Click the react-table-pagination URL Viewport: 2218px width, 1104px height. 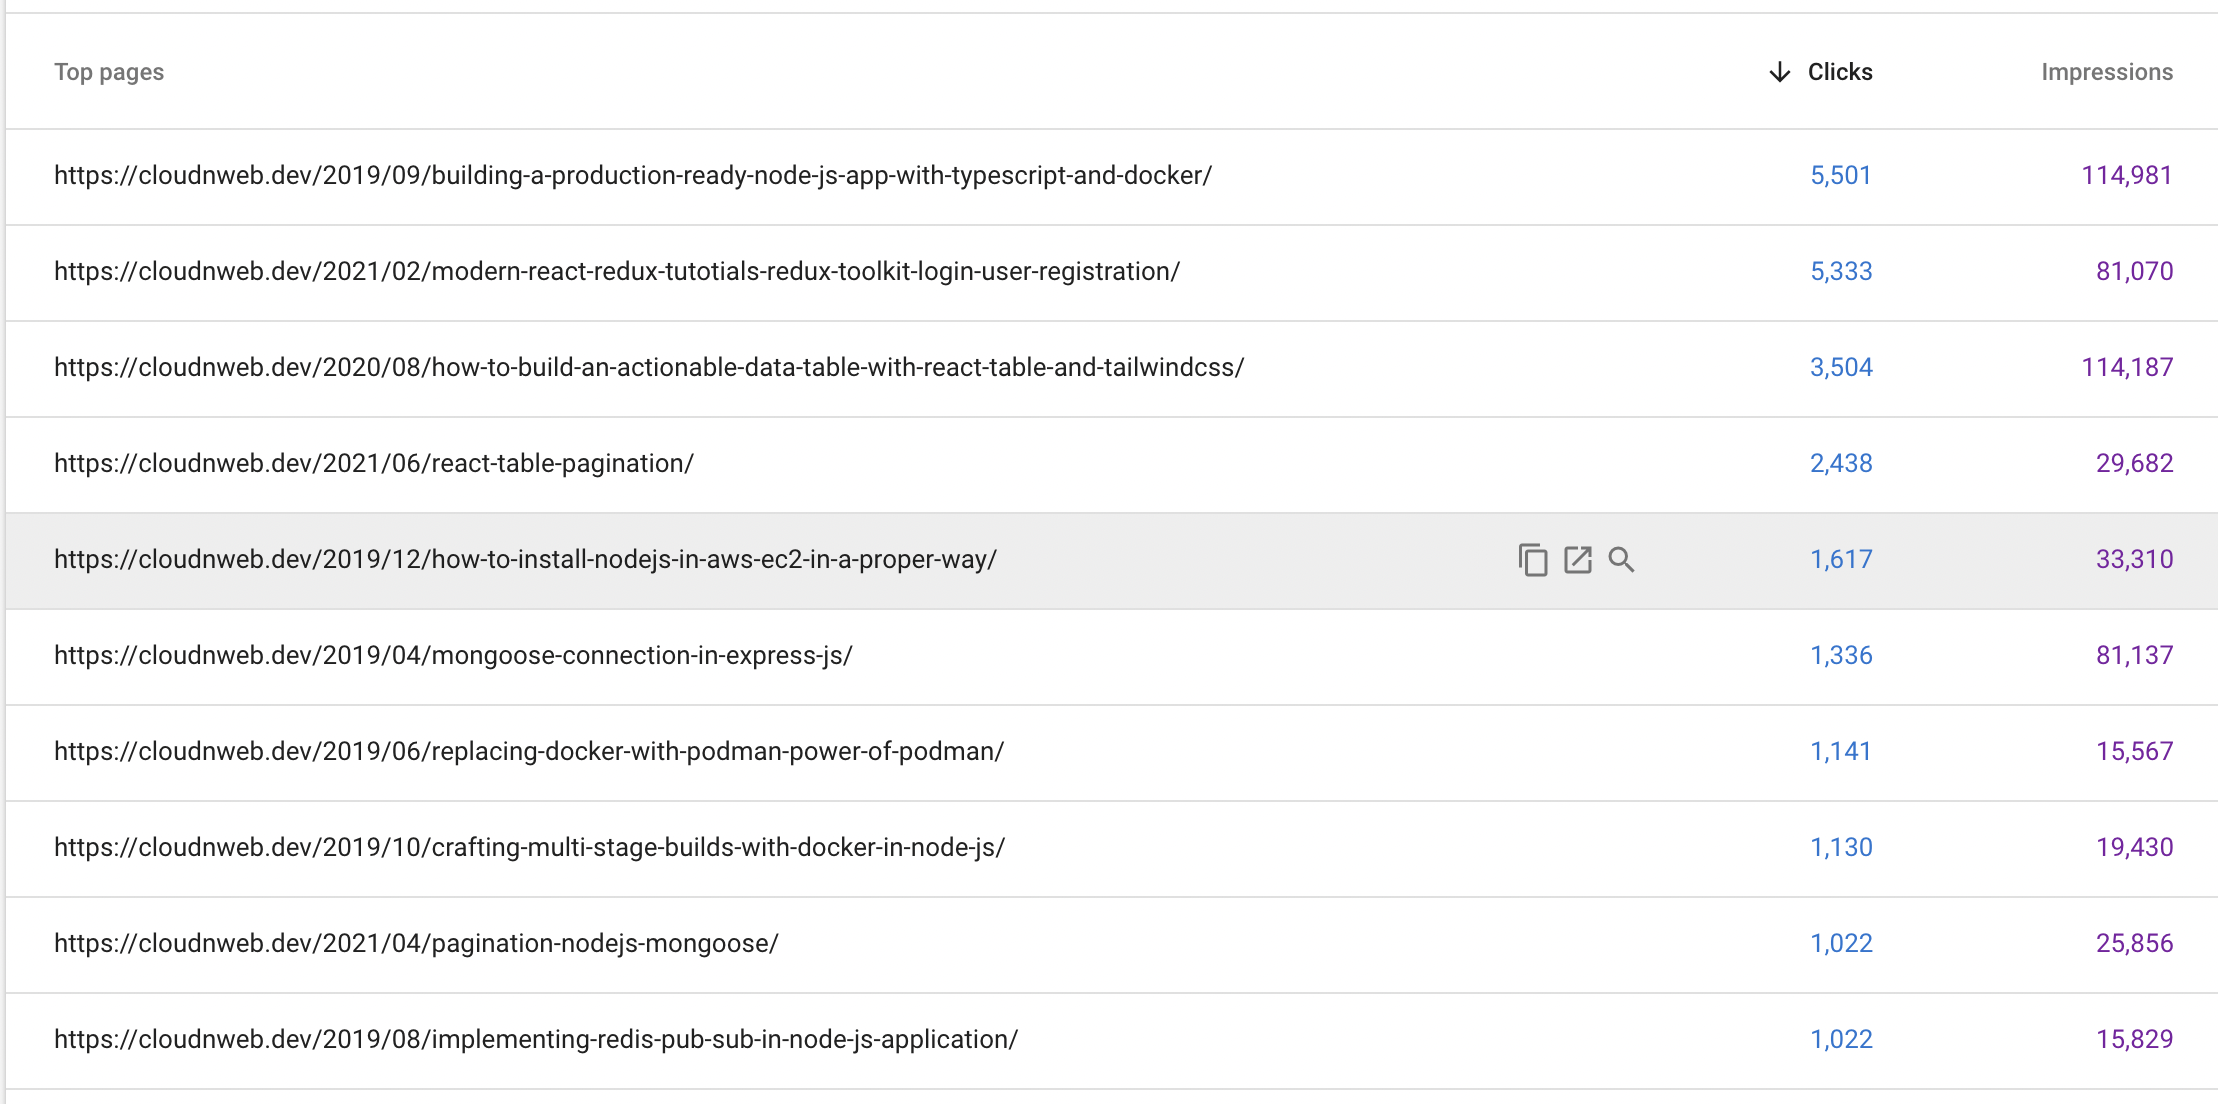(x=373, y=464)
